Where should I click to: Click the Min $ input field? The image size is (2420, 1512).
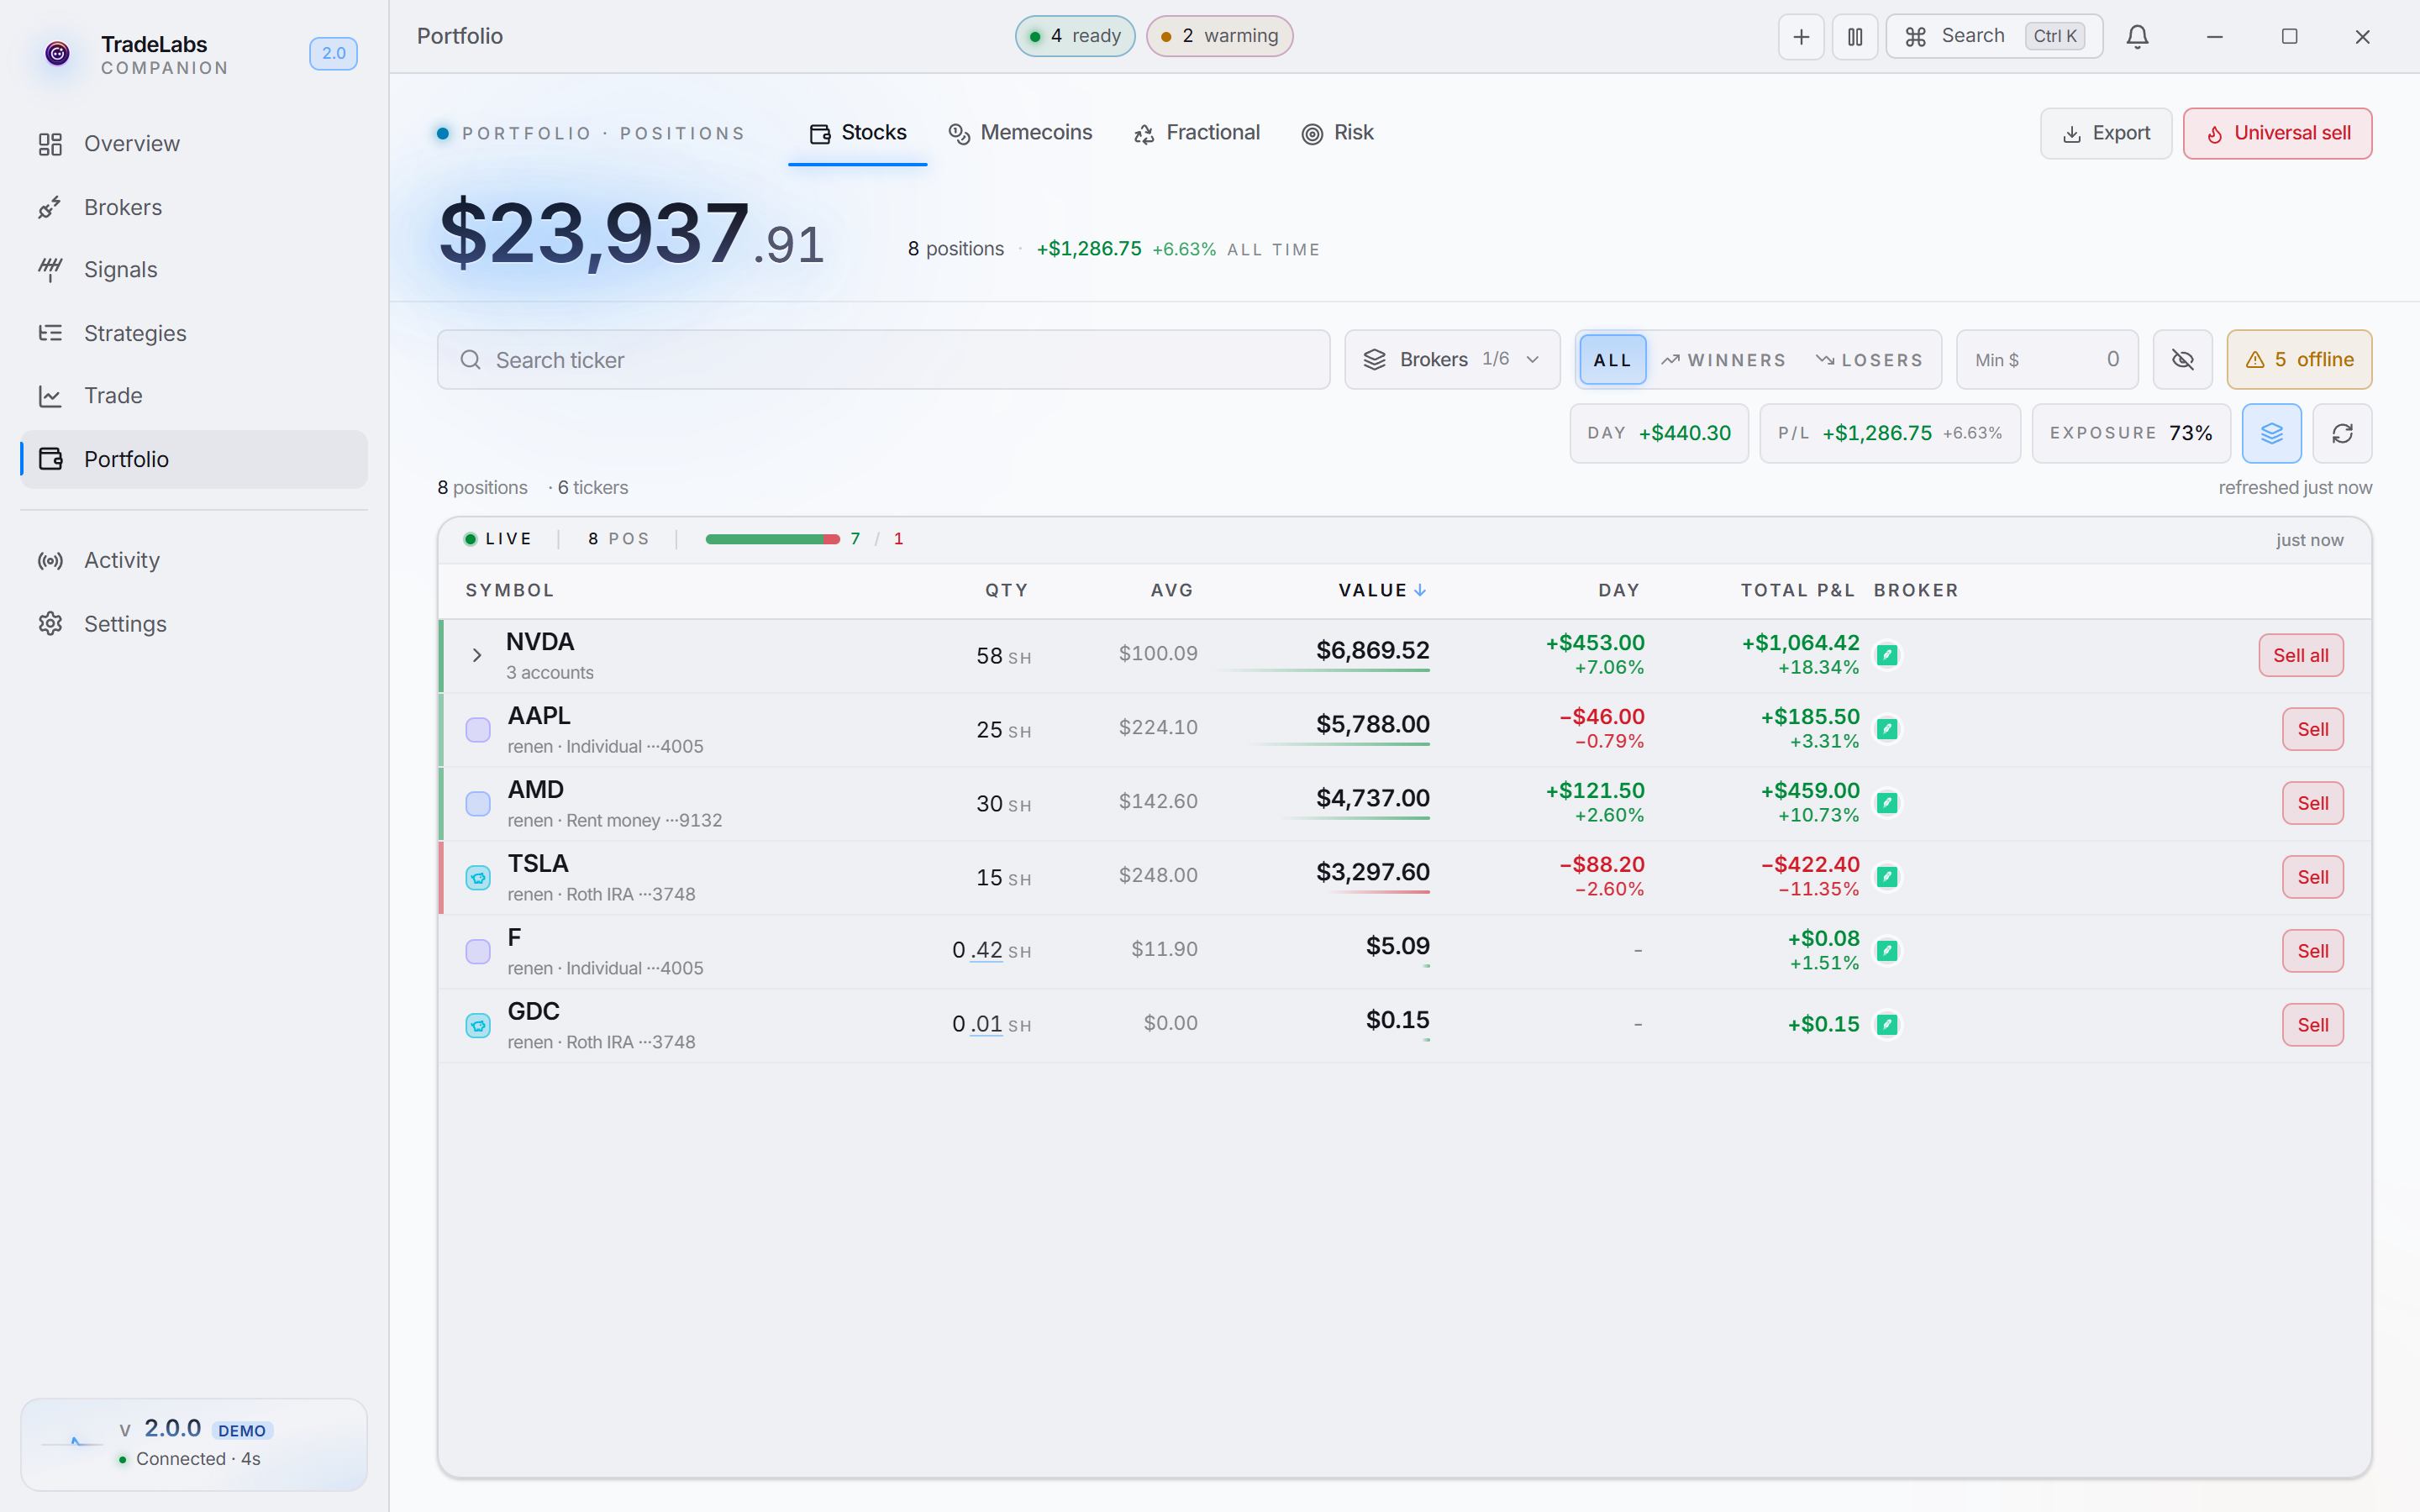(2047, 360)
